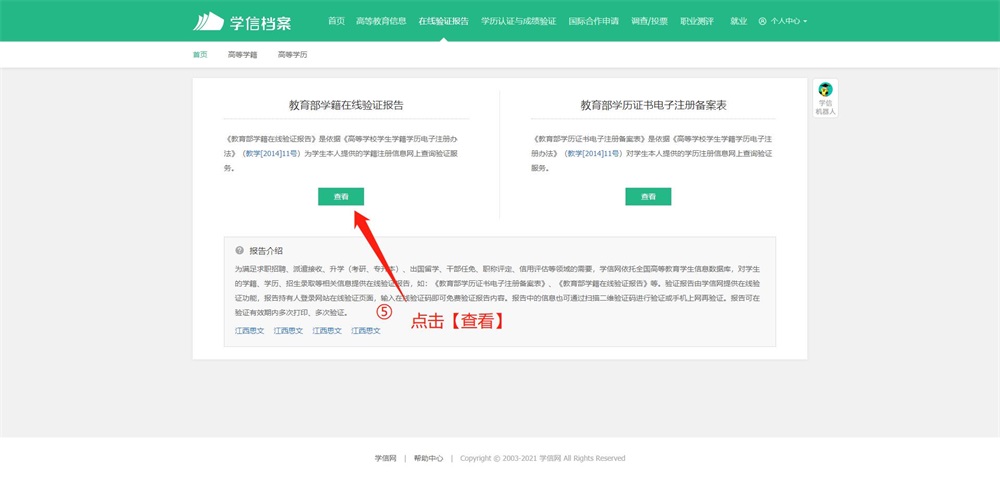The height and width of the screenshot is (479, 1000).
Task: Open 帮助中心 in the footer
Action: click(428, 458)
